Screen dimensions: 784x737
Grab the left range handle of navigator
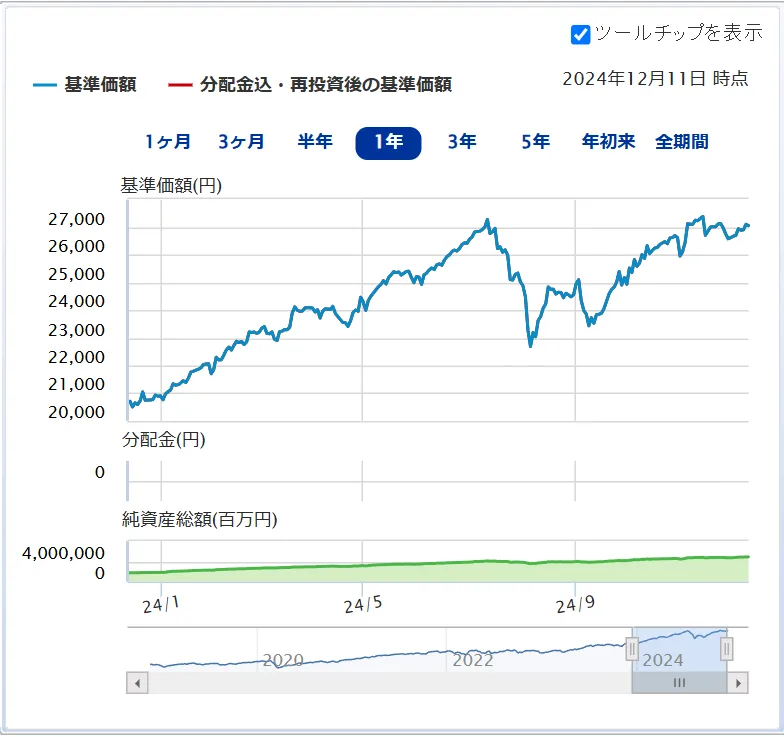(x=632, y=649)
